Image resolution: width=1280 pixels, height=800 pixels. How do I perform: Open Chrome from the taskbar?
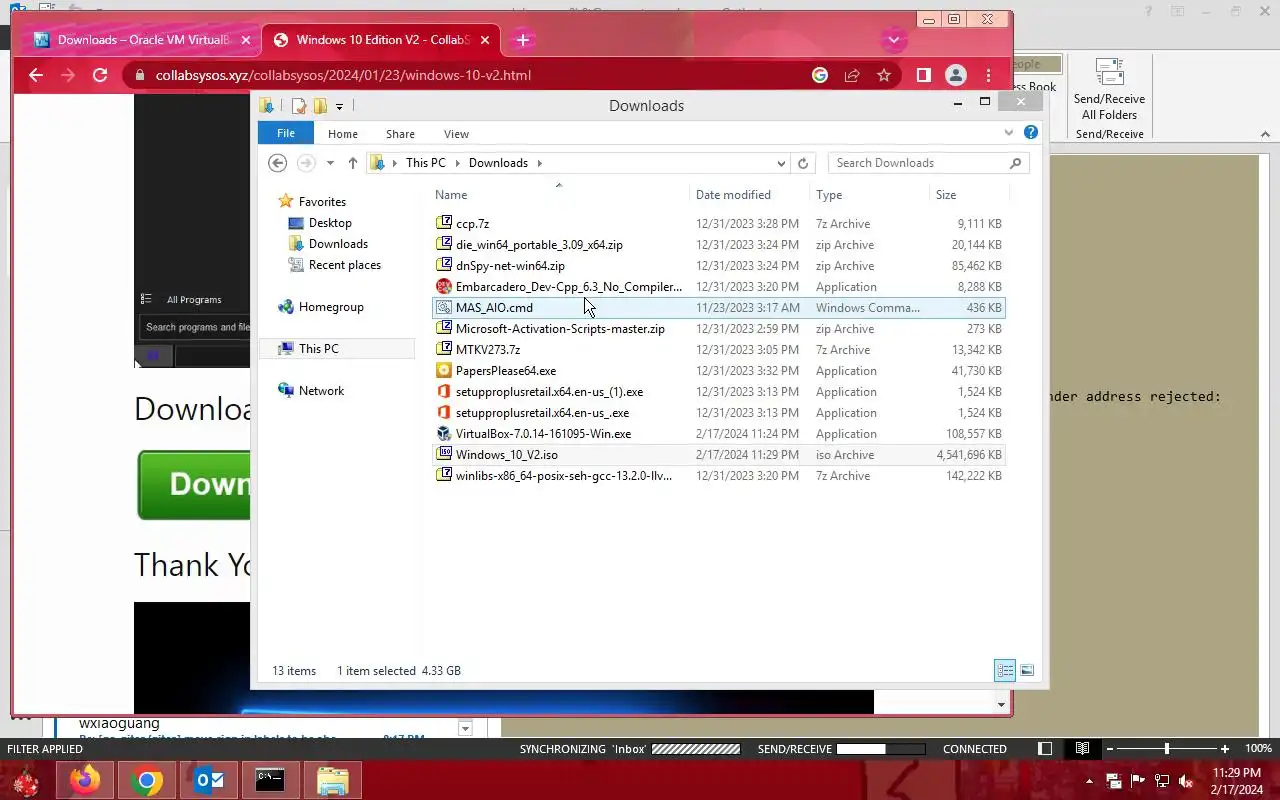[147, 780]
